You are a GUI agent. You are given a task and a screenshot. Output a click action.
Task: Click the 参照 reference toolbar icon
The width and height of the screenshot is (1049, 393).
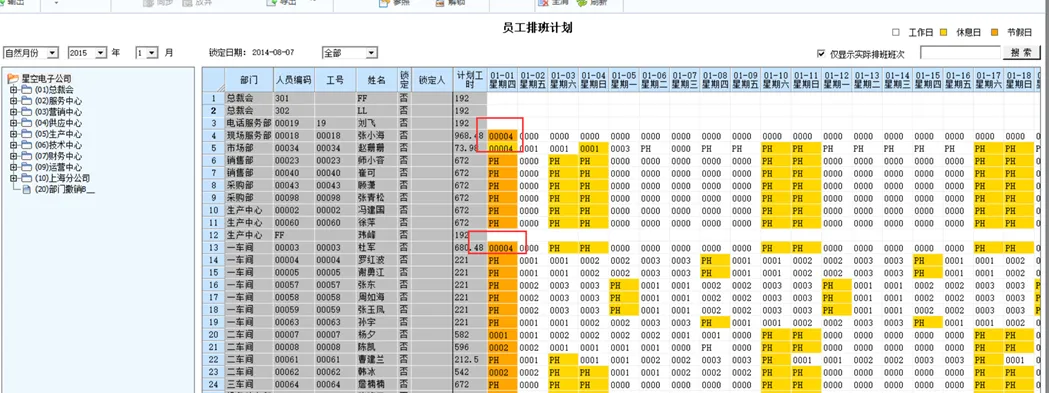click(383, 3)
